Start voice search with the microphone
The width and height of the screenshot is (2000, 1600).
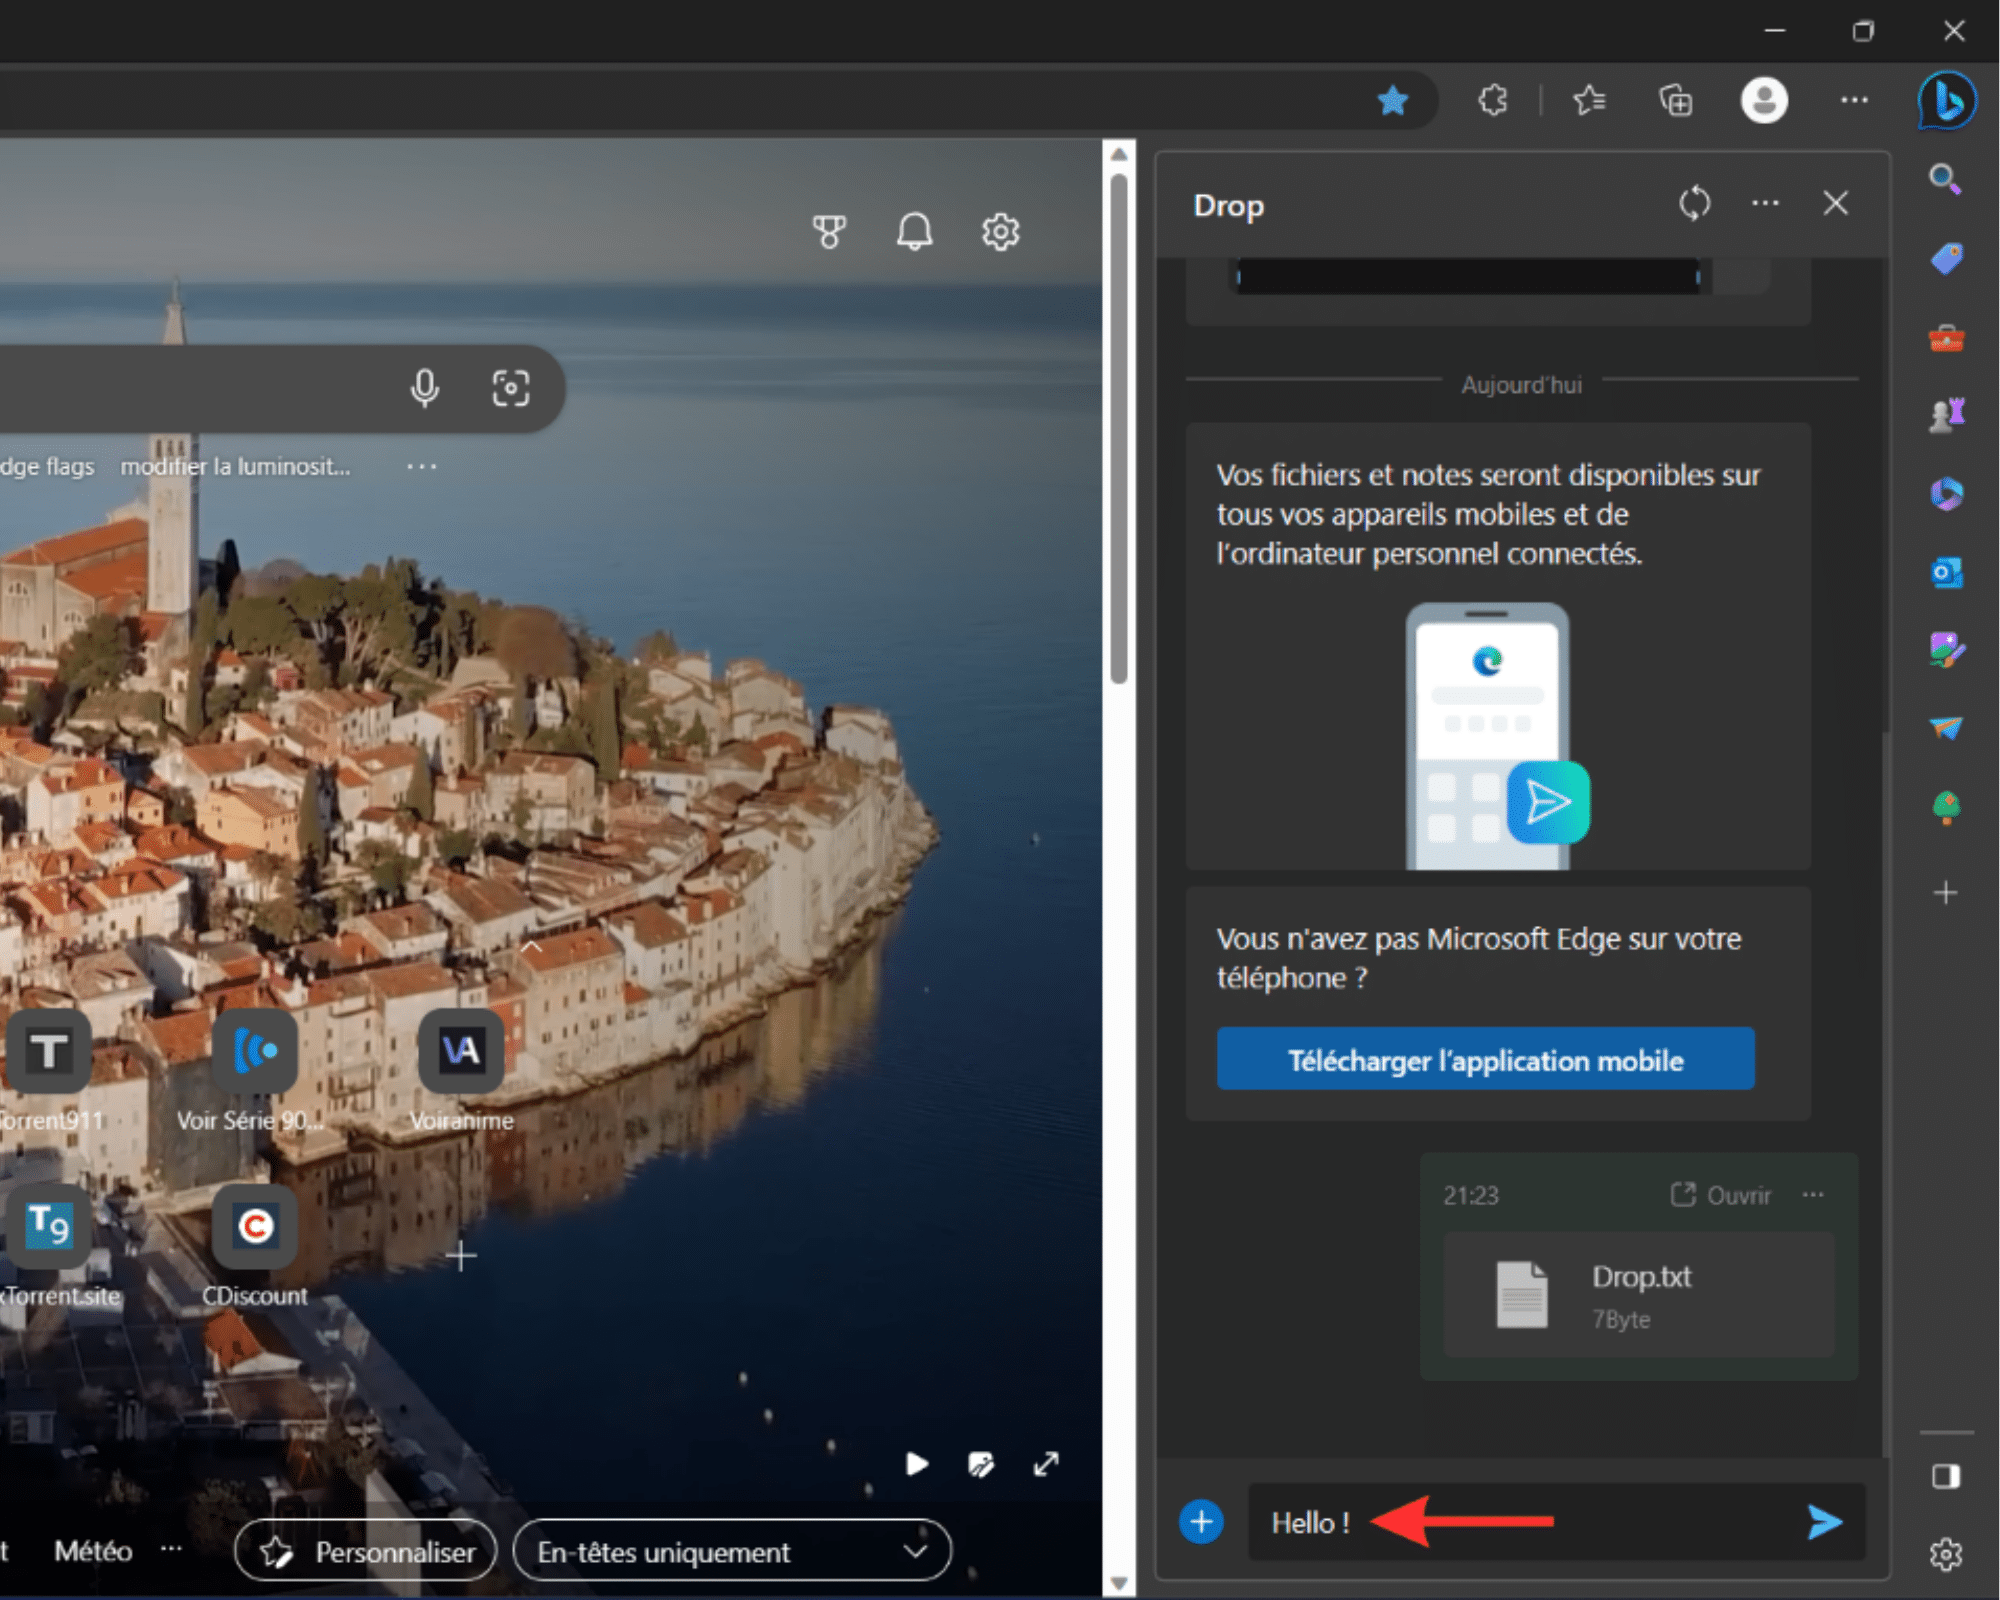pos(425,388)
